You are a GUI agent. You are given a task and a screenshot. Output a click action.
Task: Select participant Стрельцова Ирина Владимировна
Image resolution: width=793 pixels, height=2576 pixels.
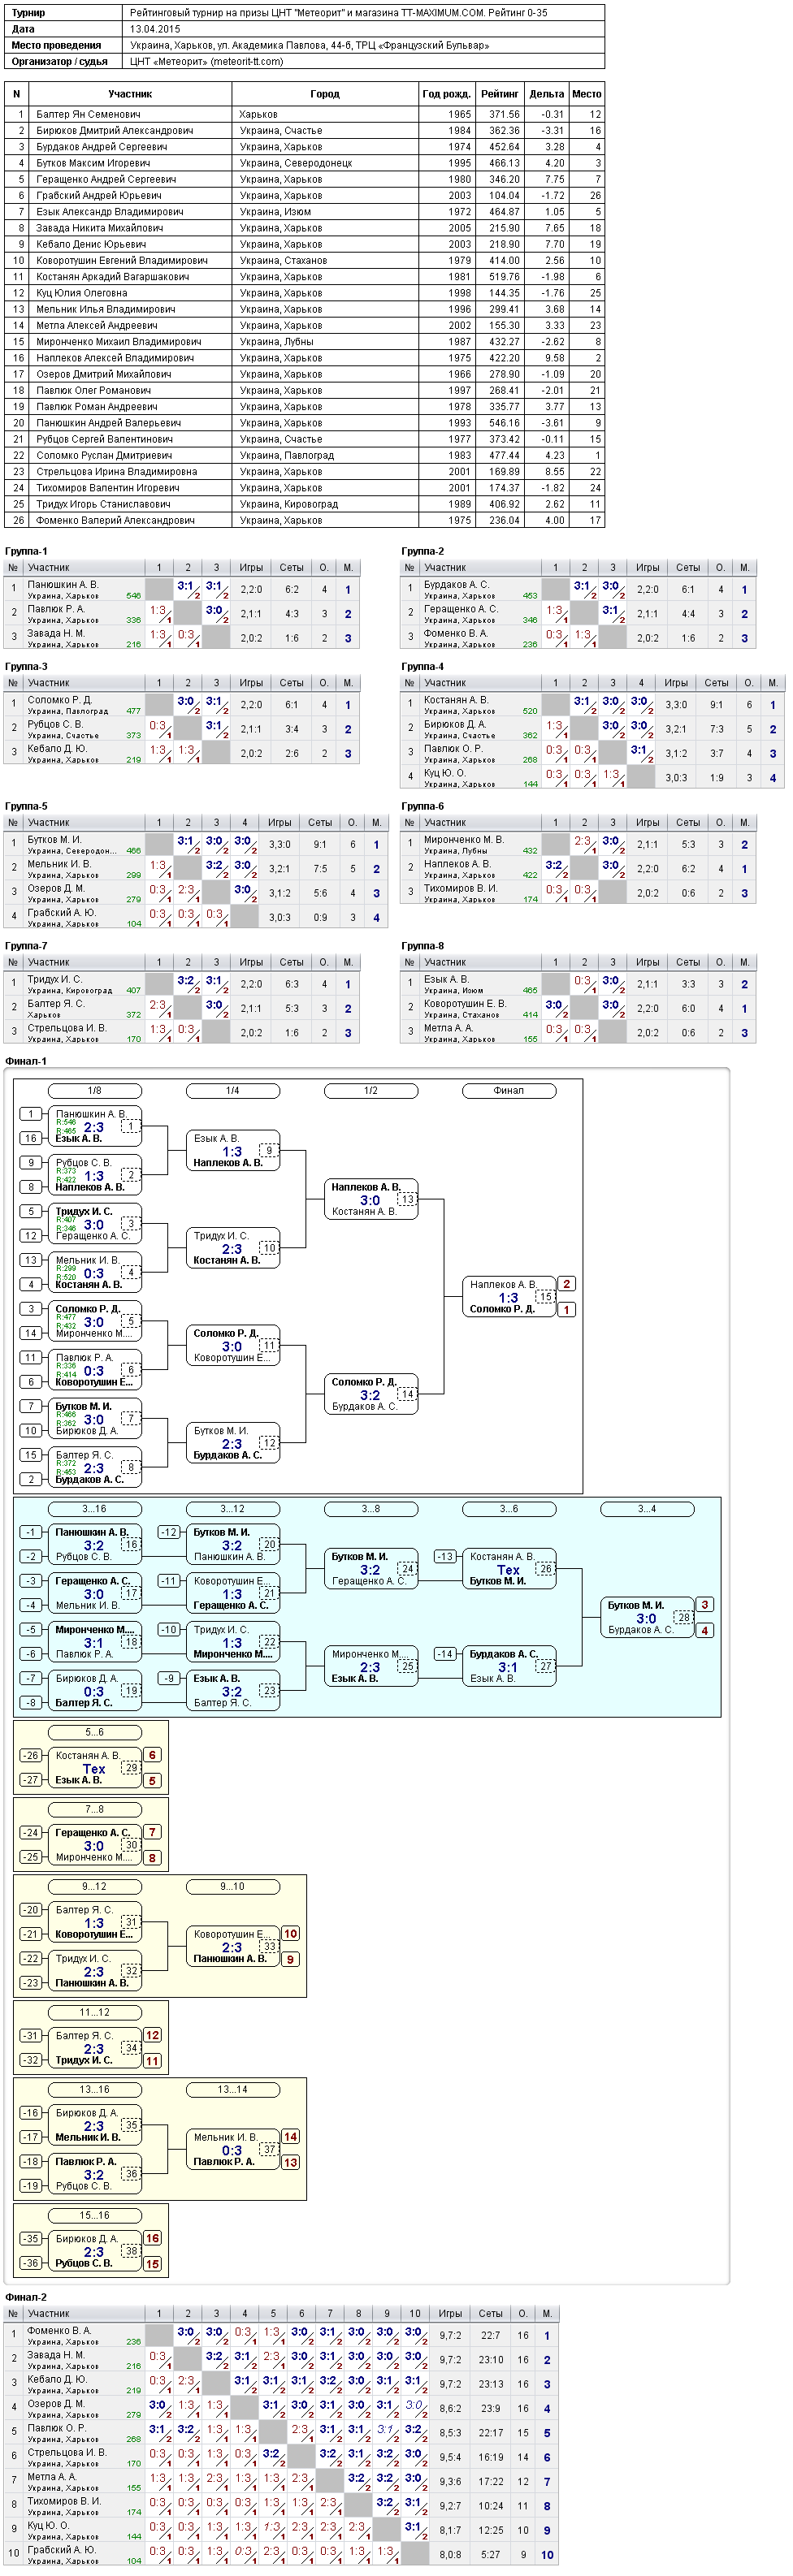(115, 471)
